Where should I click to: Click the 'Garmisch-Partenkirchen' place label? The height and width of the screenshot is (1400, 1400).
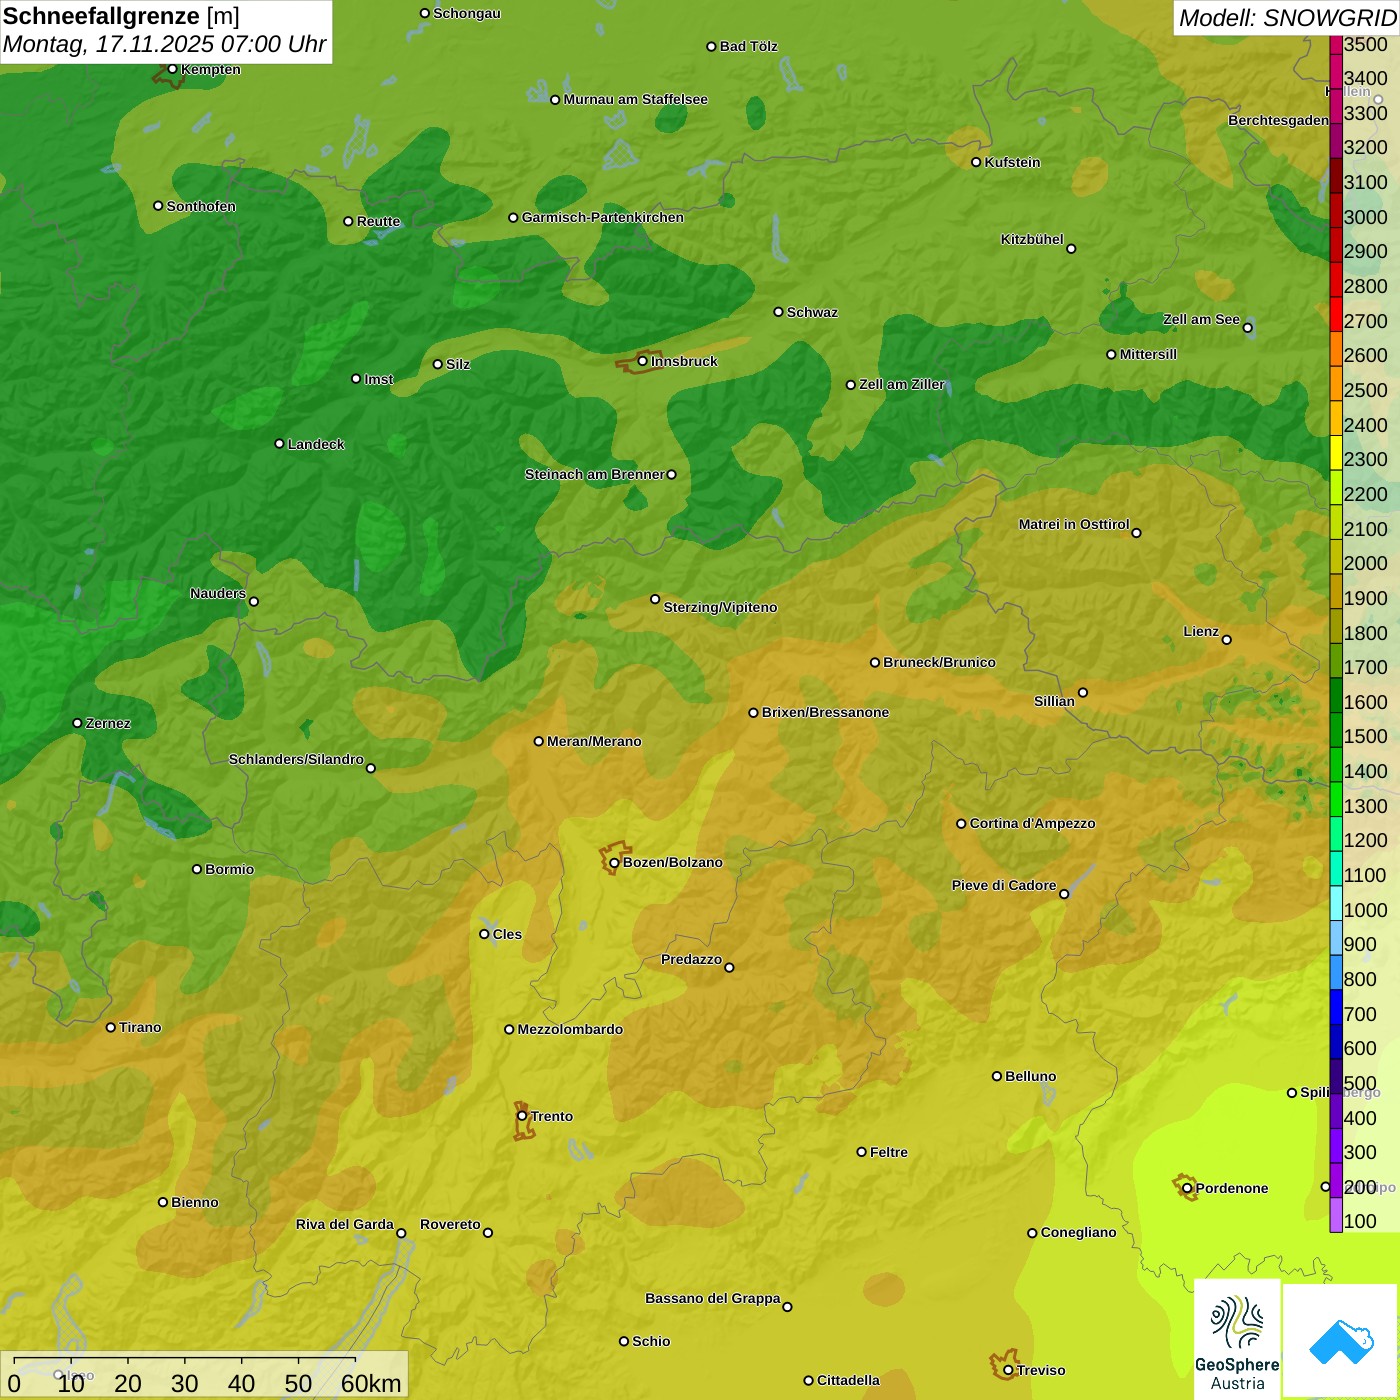[603, 217]
